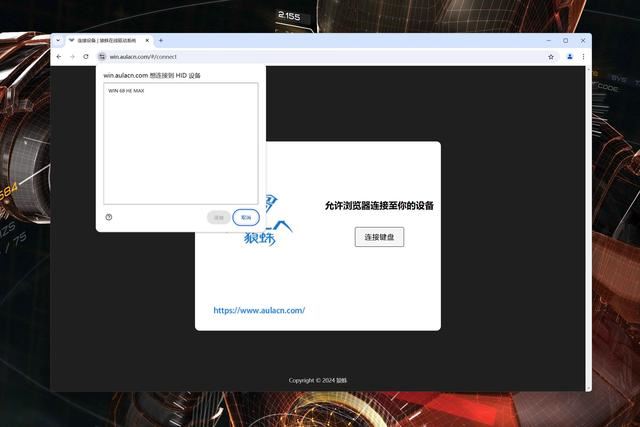
Task: Click the page vertical scrollbar
Action: pos(588,229)
